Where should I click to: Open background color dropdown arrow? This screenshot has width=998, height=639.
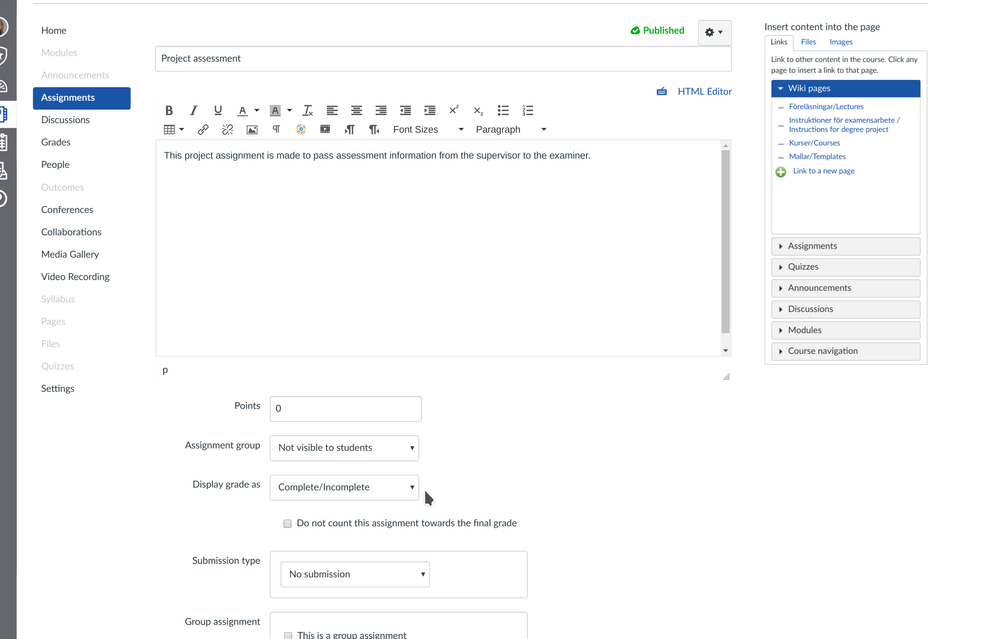point(290,111)
